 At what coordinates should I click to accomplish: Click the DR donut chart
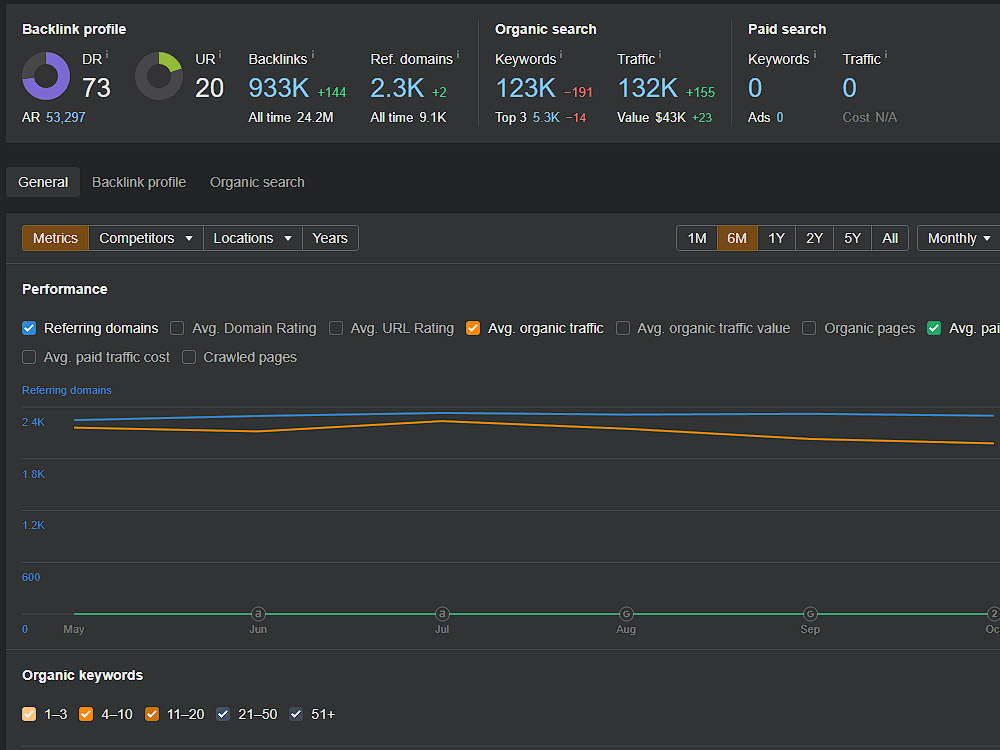(46, 76)
